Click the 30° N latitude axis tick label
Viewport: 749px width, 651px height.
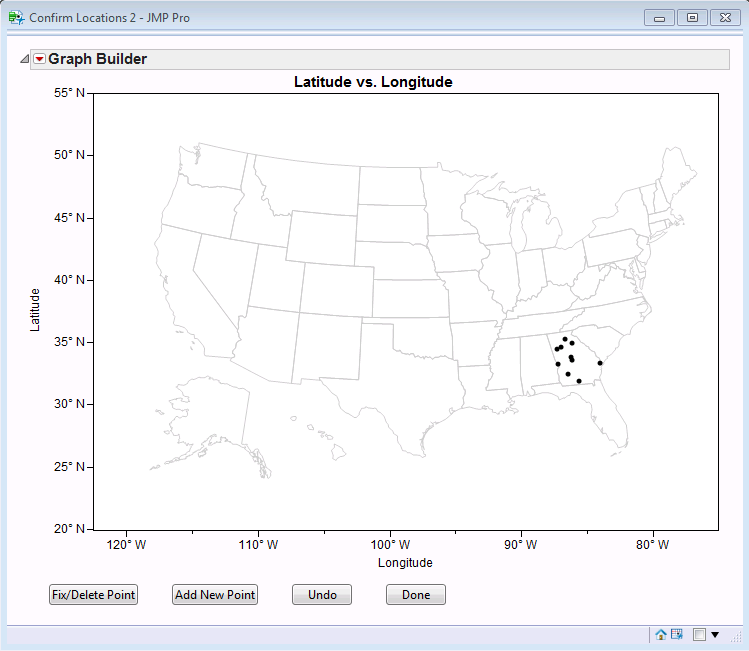tap(69, 404)
